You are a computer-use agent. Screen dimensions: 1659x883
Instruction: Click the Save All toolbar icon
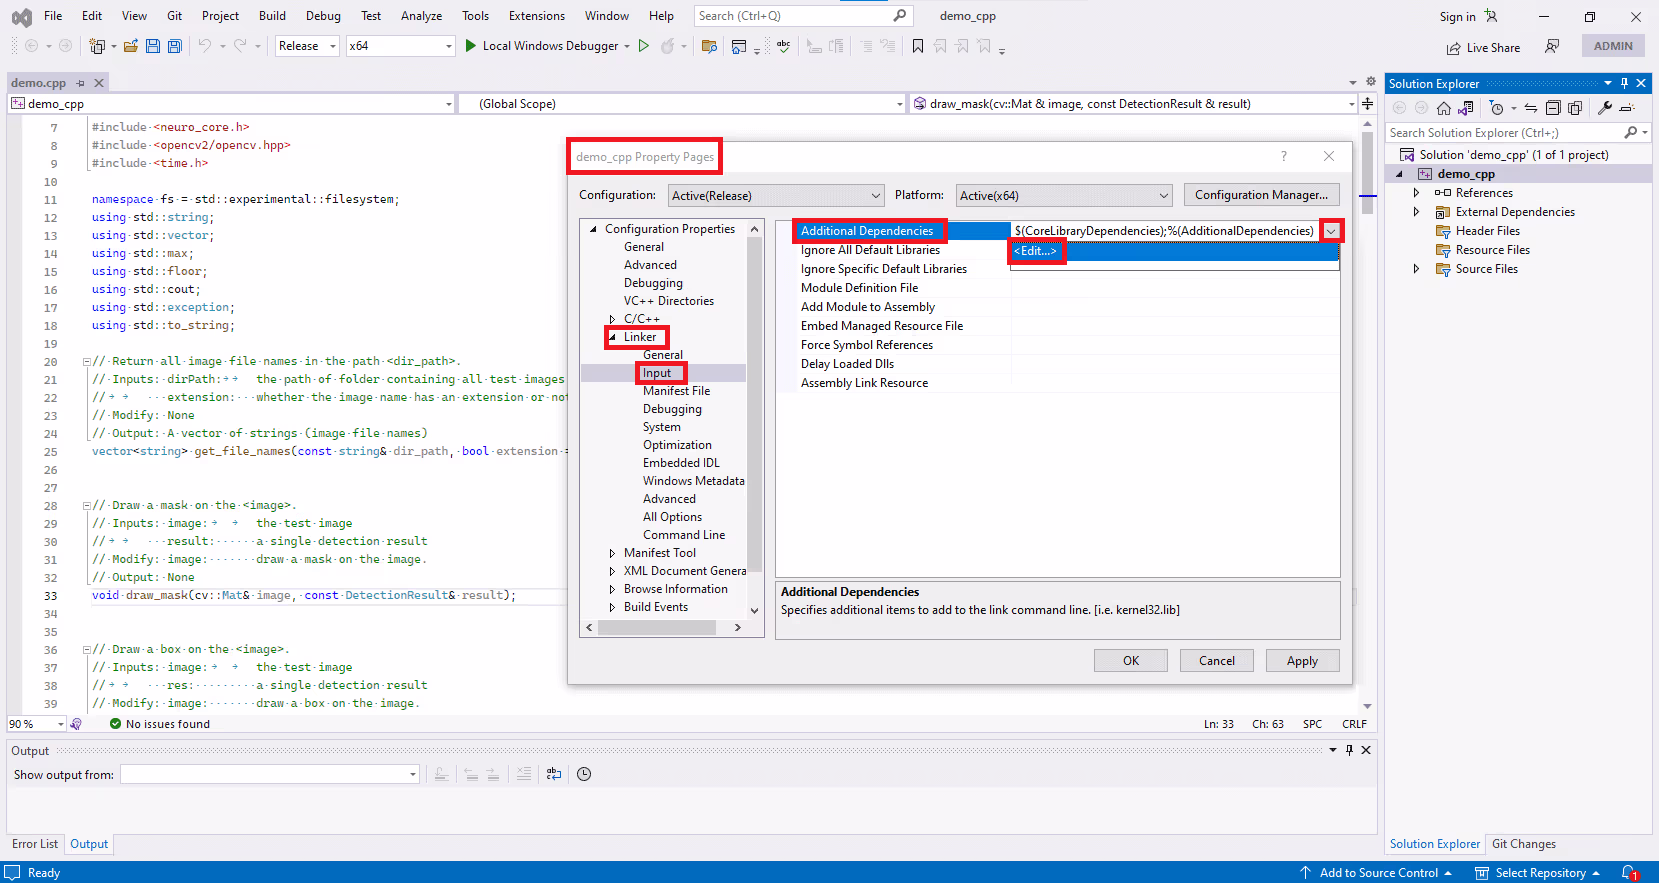175,46
